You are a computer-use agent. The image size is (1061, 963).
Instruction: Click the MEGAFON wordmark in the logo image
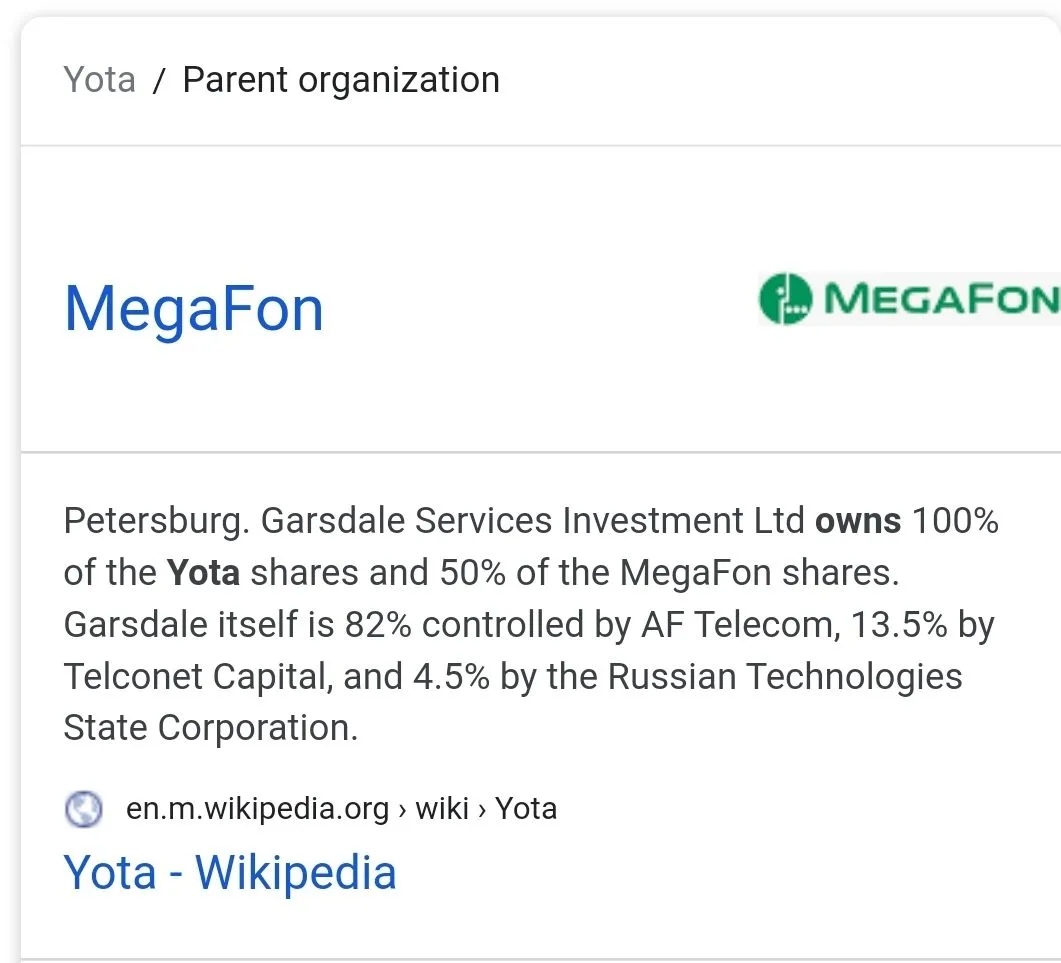coord(940,298)
